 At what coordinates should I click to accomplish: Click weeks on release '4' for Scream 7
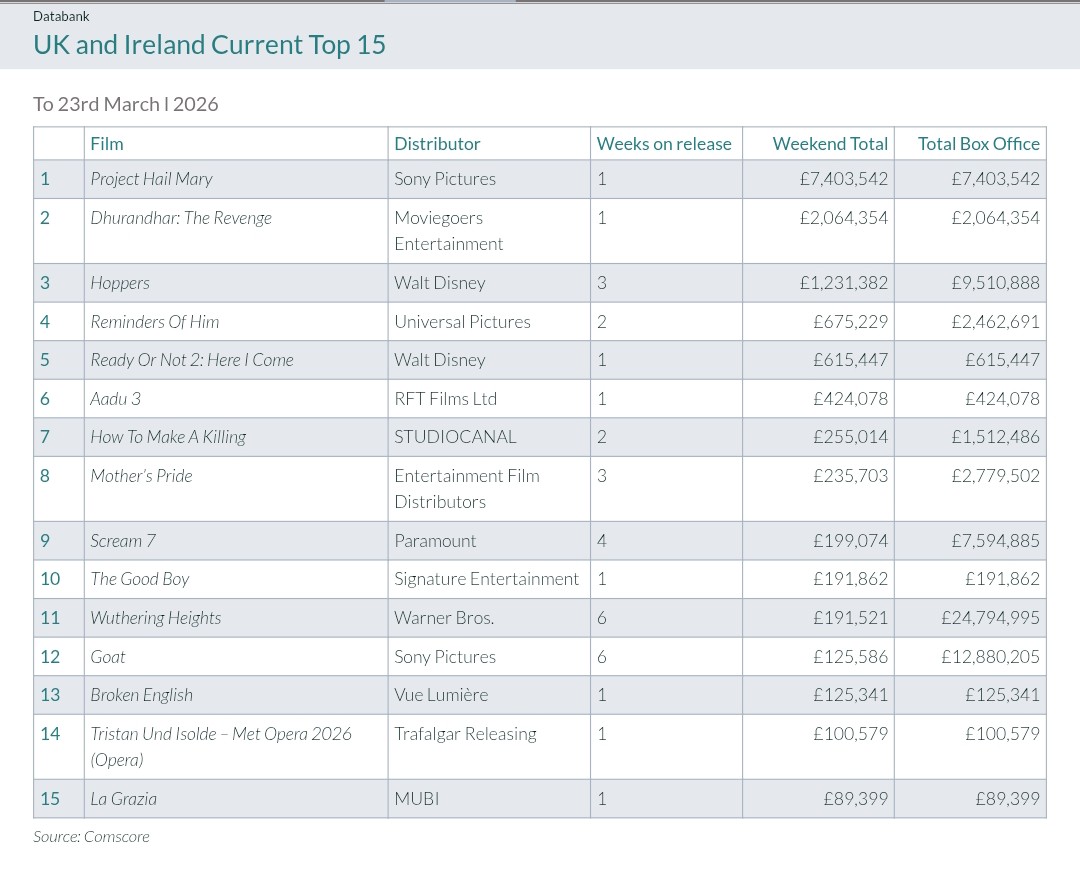601,541
